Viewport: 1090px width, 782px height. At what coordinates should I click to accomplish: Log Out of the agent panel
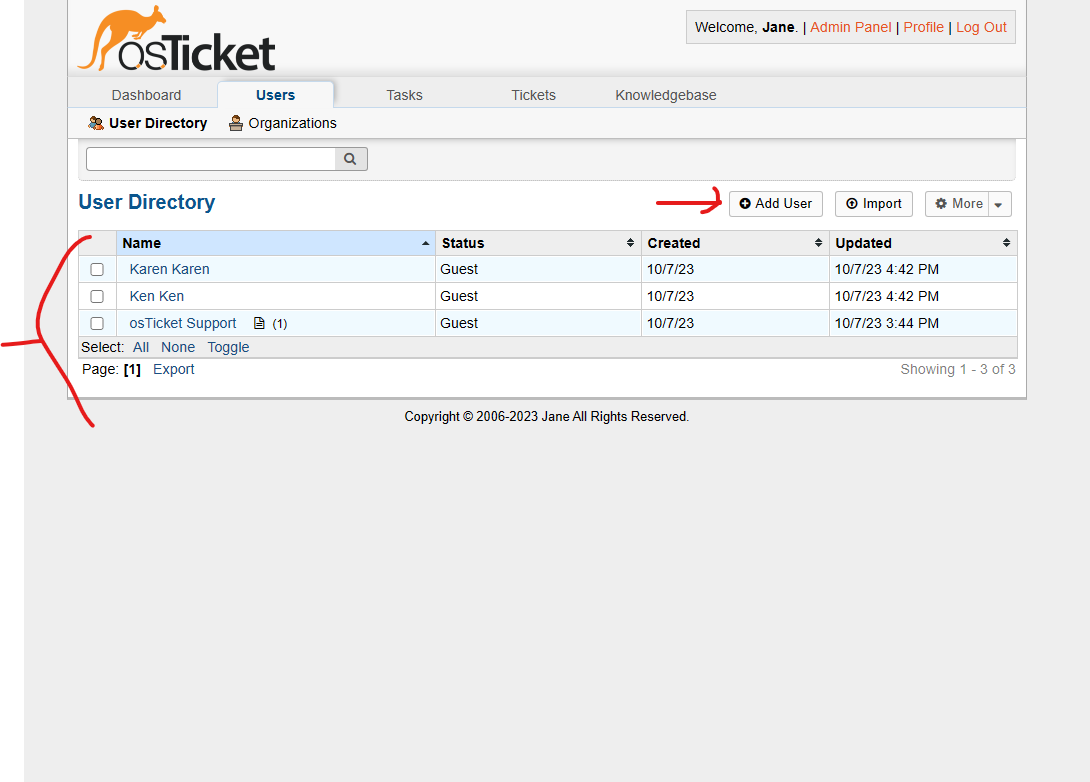click(981, 27)
